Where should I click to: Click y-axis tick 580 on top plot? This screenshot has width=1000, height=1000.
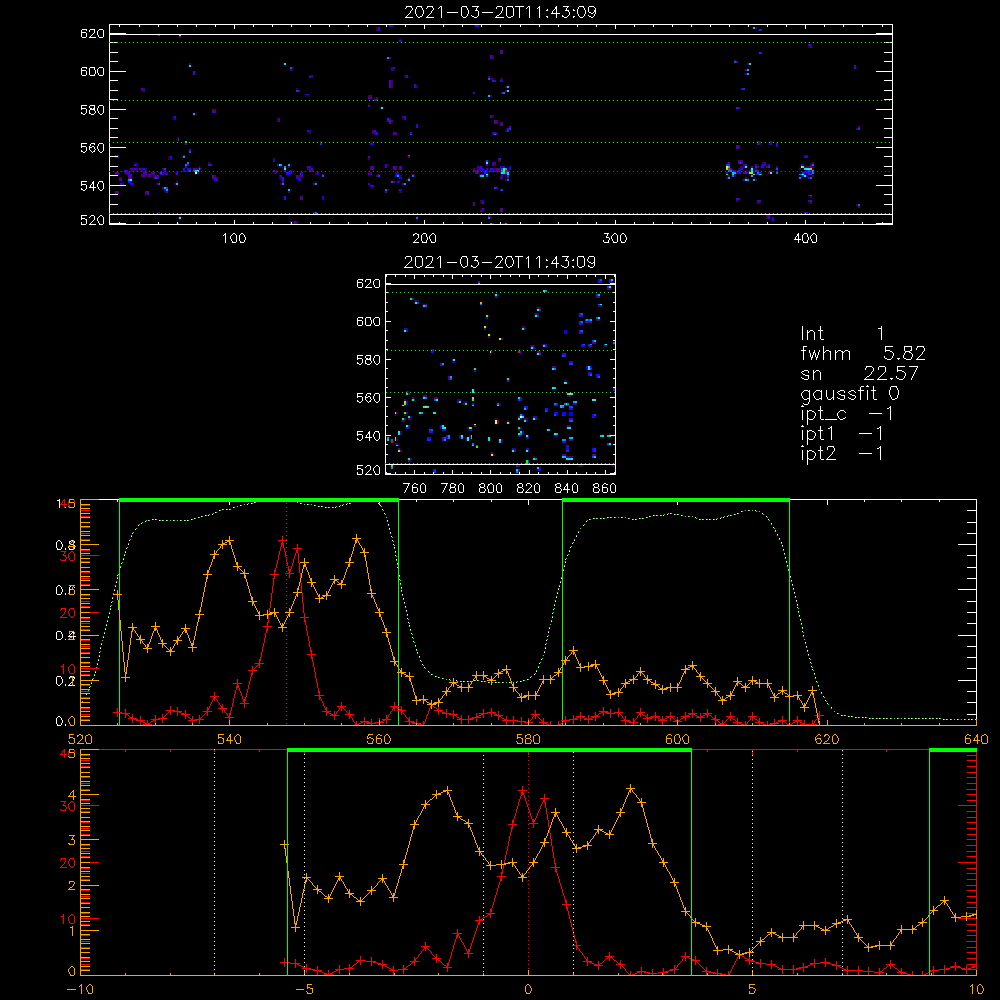[92, 110]
